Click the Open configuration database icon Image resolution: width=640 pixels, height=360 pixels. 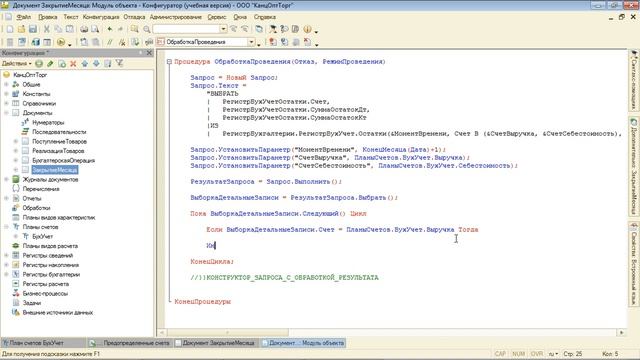tap(36, 42)
